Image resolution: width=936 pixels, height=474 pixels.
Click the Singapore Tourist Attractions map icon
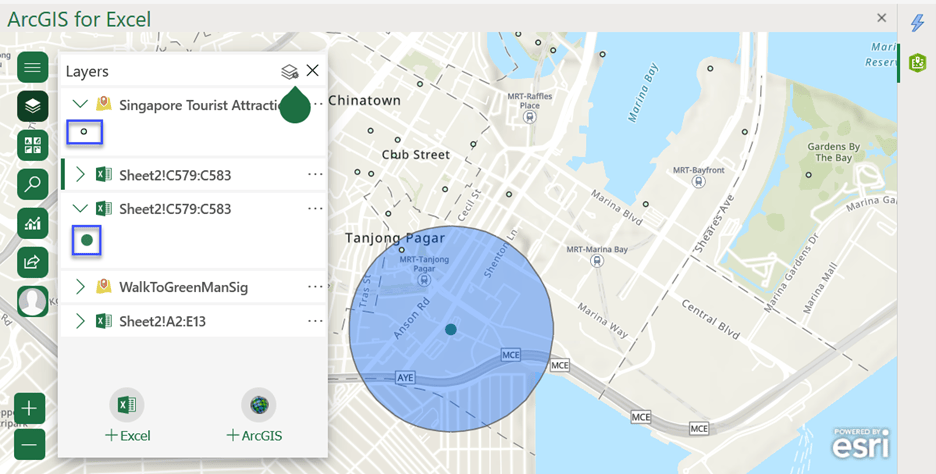point(104,104)
